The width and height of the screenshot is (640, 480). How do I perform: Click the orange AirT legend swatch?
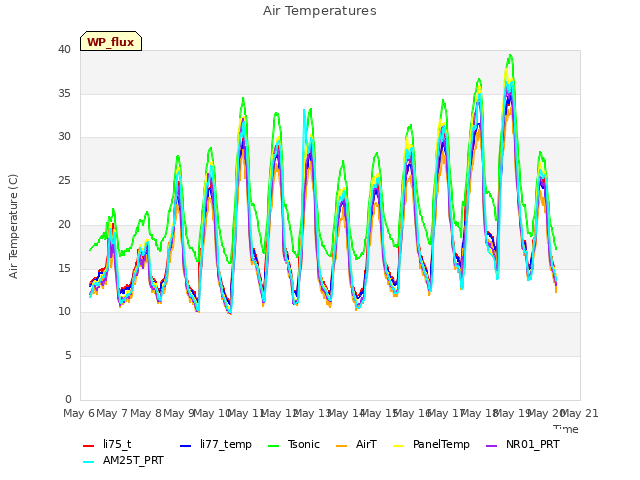pyautogui.click(x=342, y=446)
